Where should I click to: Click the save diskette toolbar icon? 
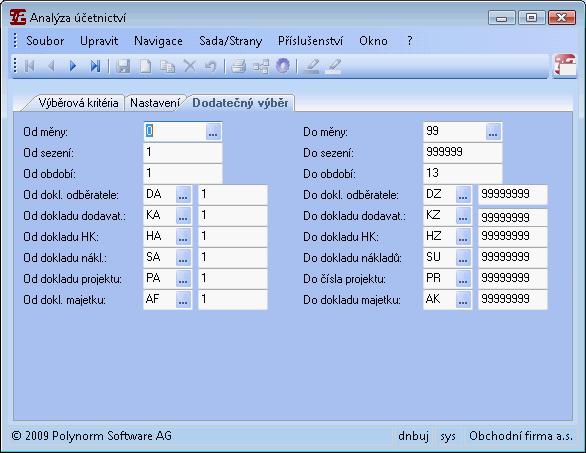[x=123, y=66]
